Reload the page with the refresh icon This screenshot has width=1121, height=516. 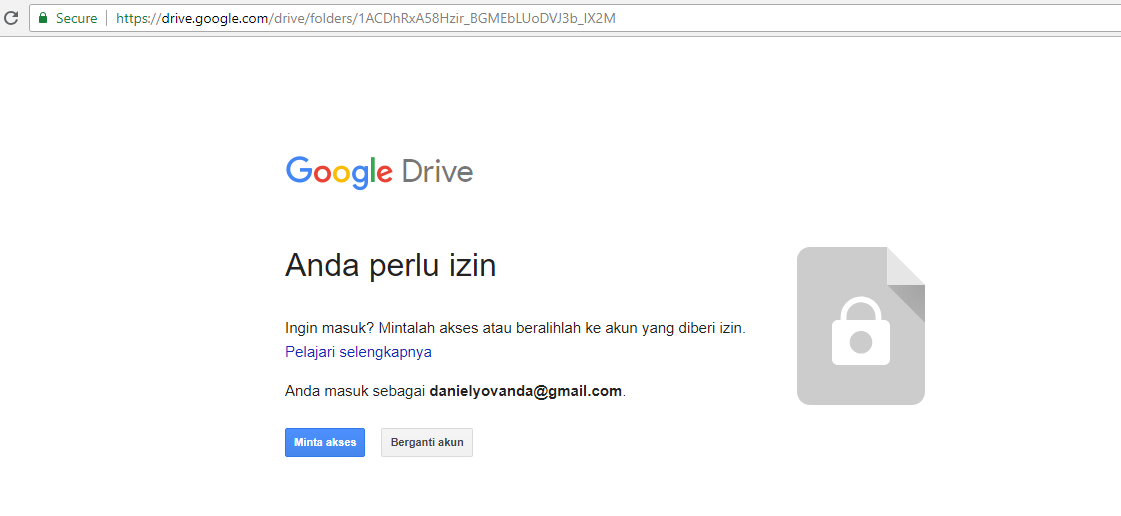(x=10, y=19)
